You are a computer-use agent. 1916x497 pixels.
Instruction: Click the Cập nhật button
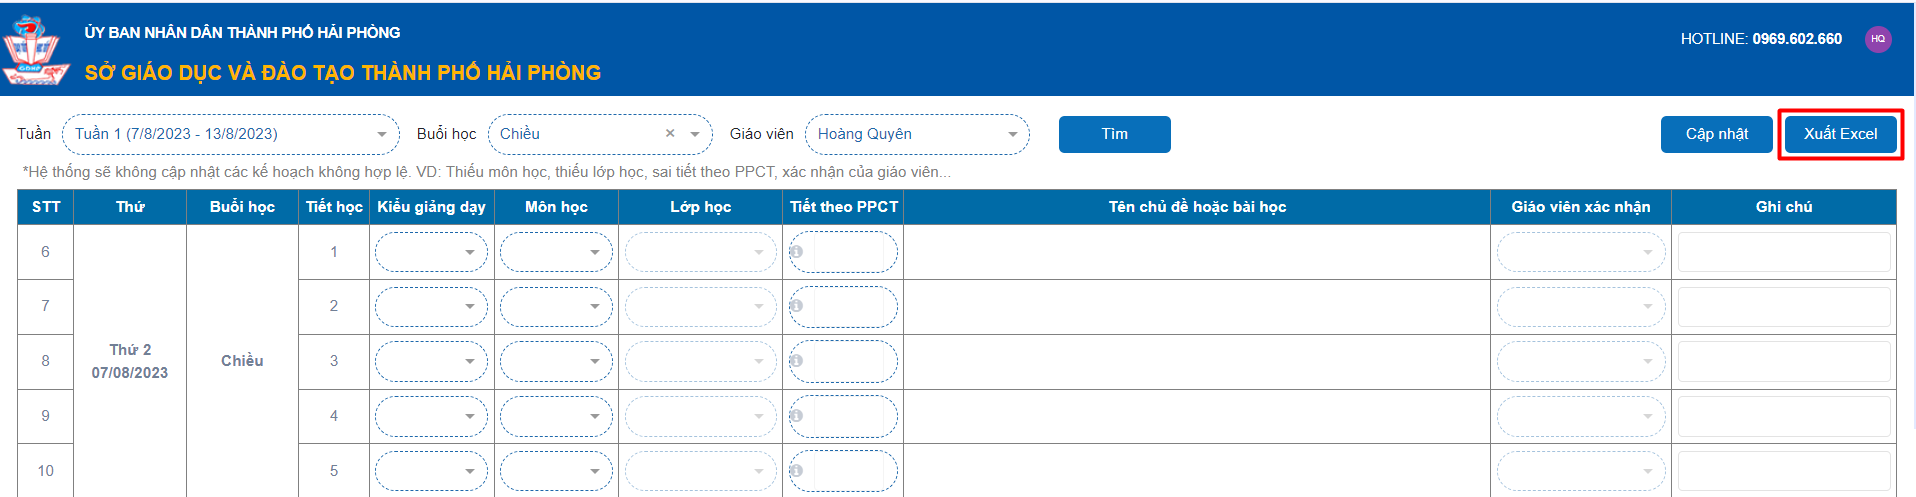pyautogui.click(x=1716, y=134)
